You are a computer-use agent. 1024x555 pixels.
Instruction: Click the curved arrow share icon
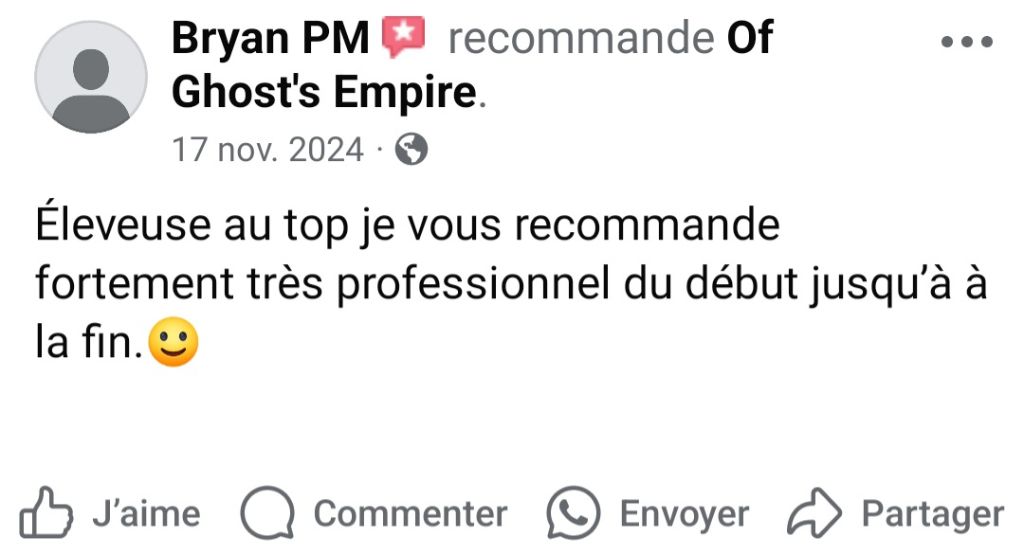814,513
